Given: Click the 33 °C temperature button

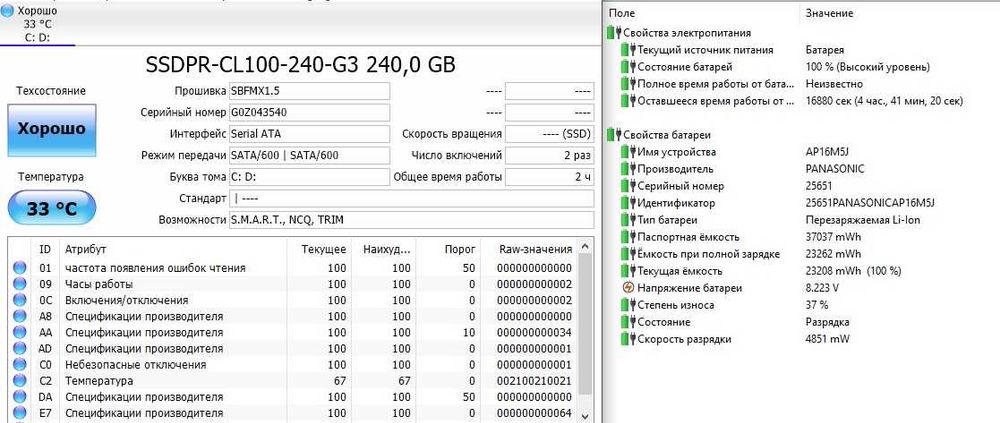Looking at the screenshot, I should [51, 208].
